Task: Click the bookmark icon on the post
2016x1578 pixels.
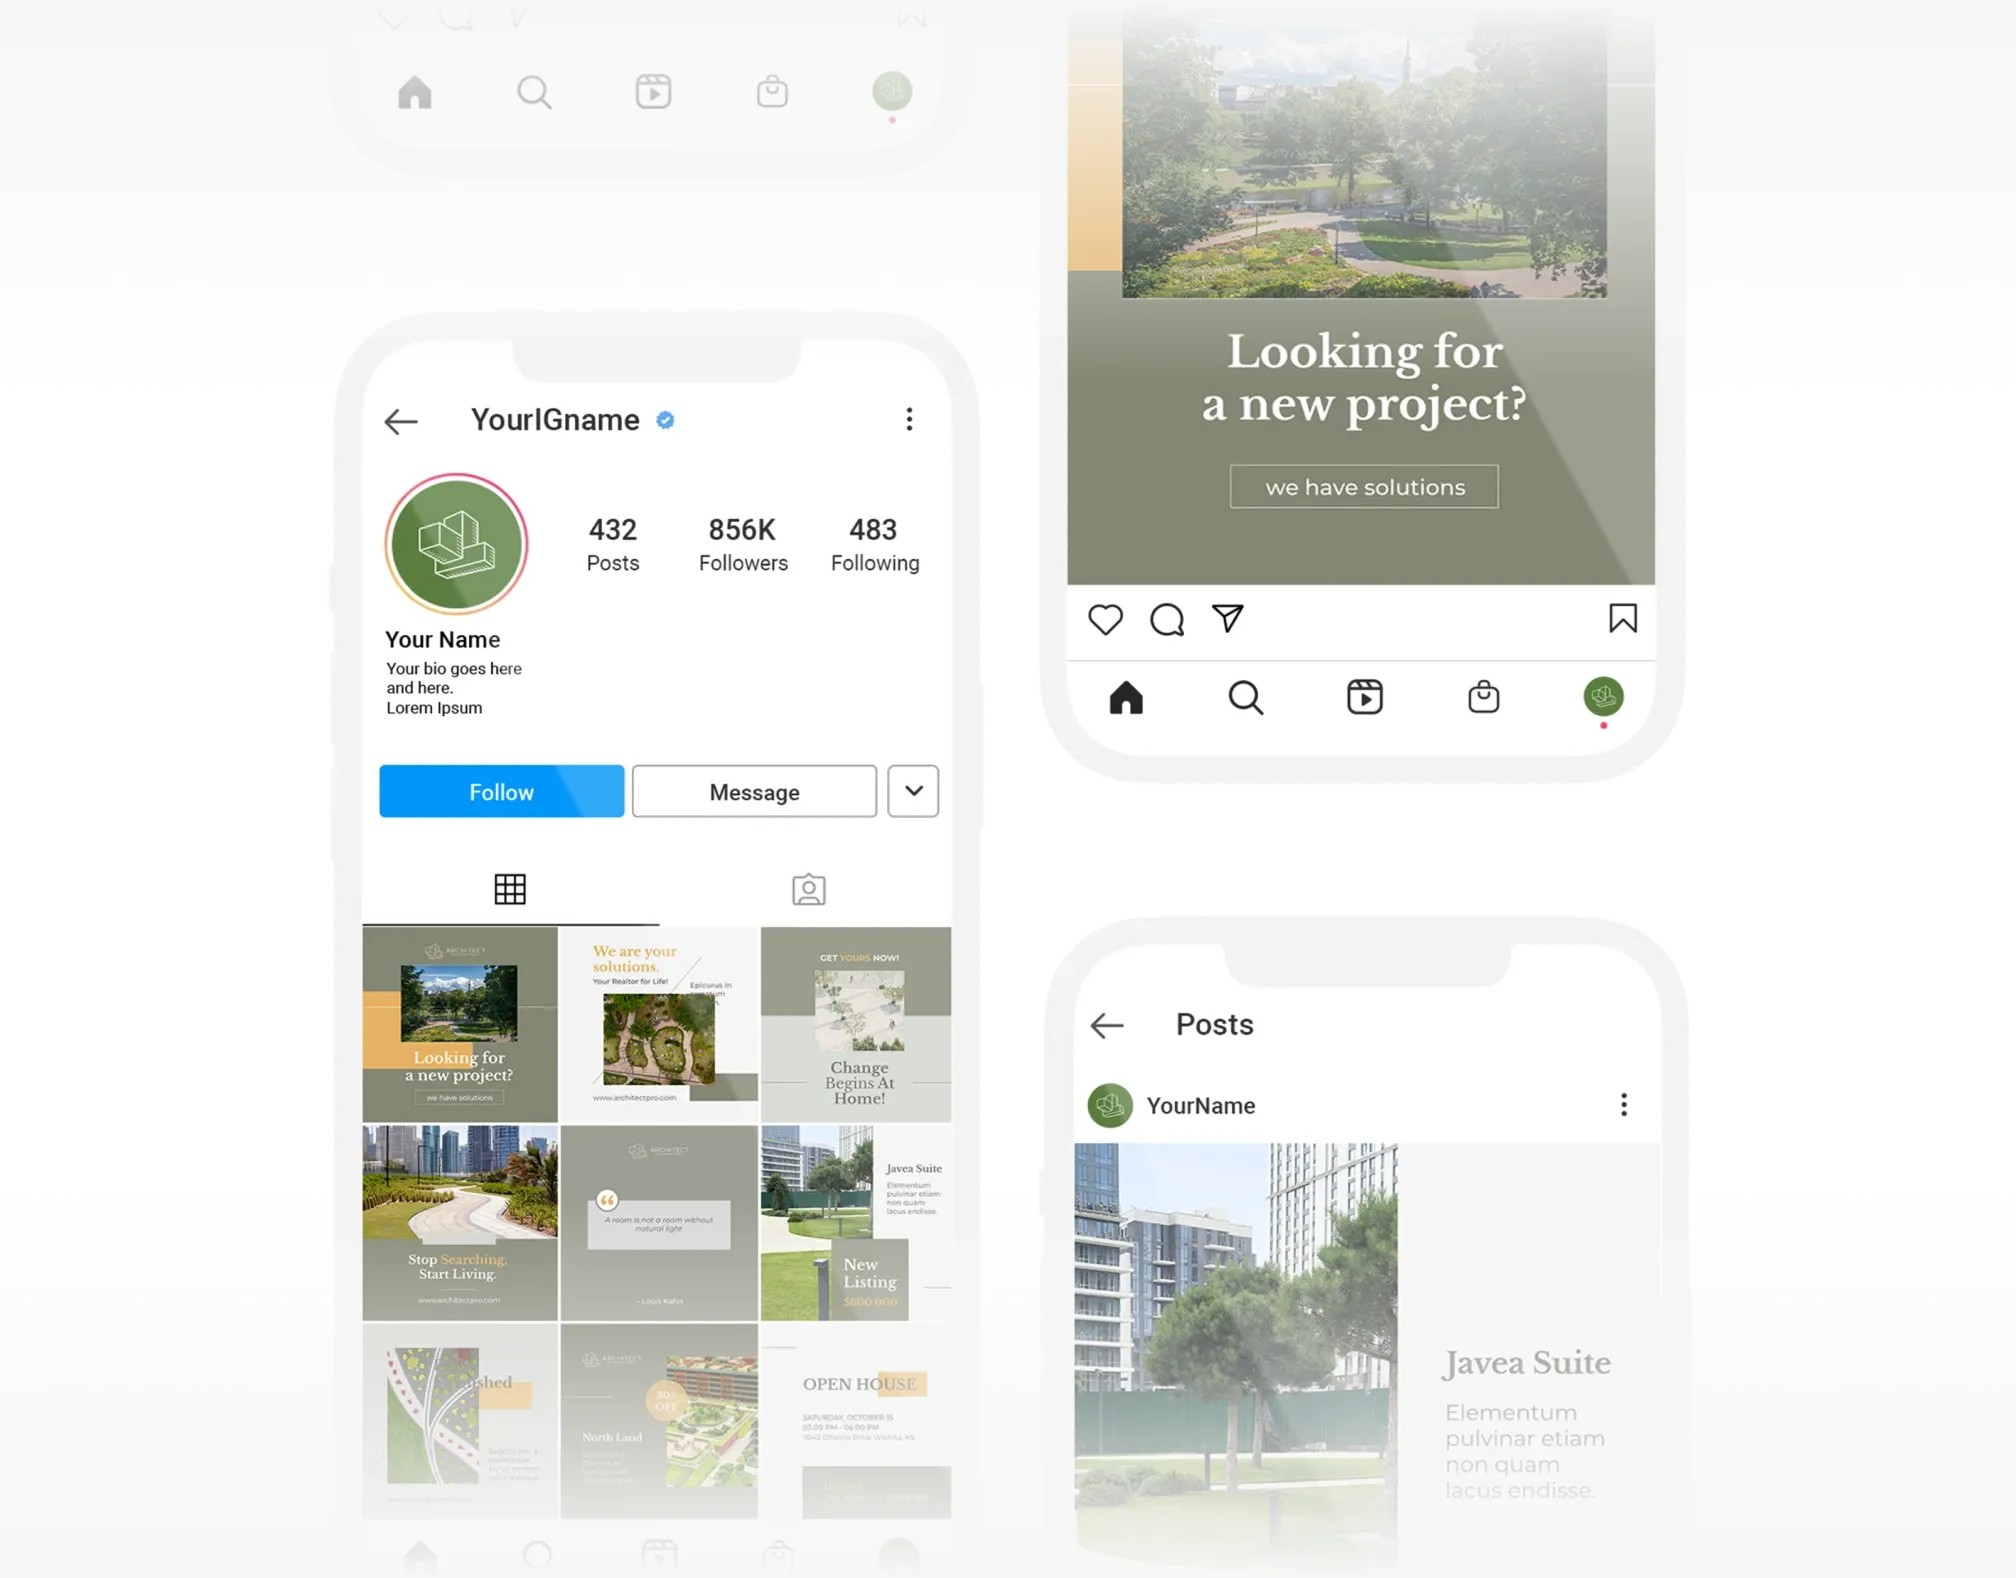Action: (1623, 619)
